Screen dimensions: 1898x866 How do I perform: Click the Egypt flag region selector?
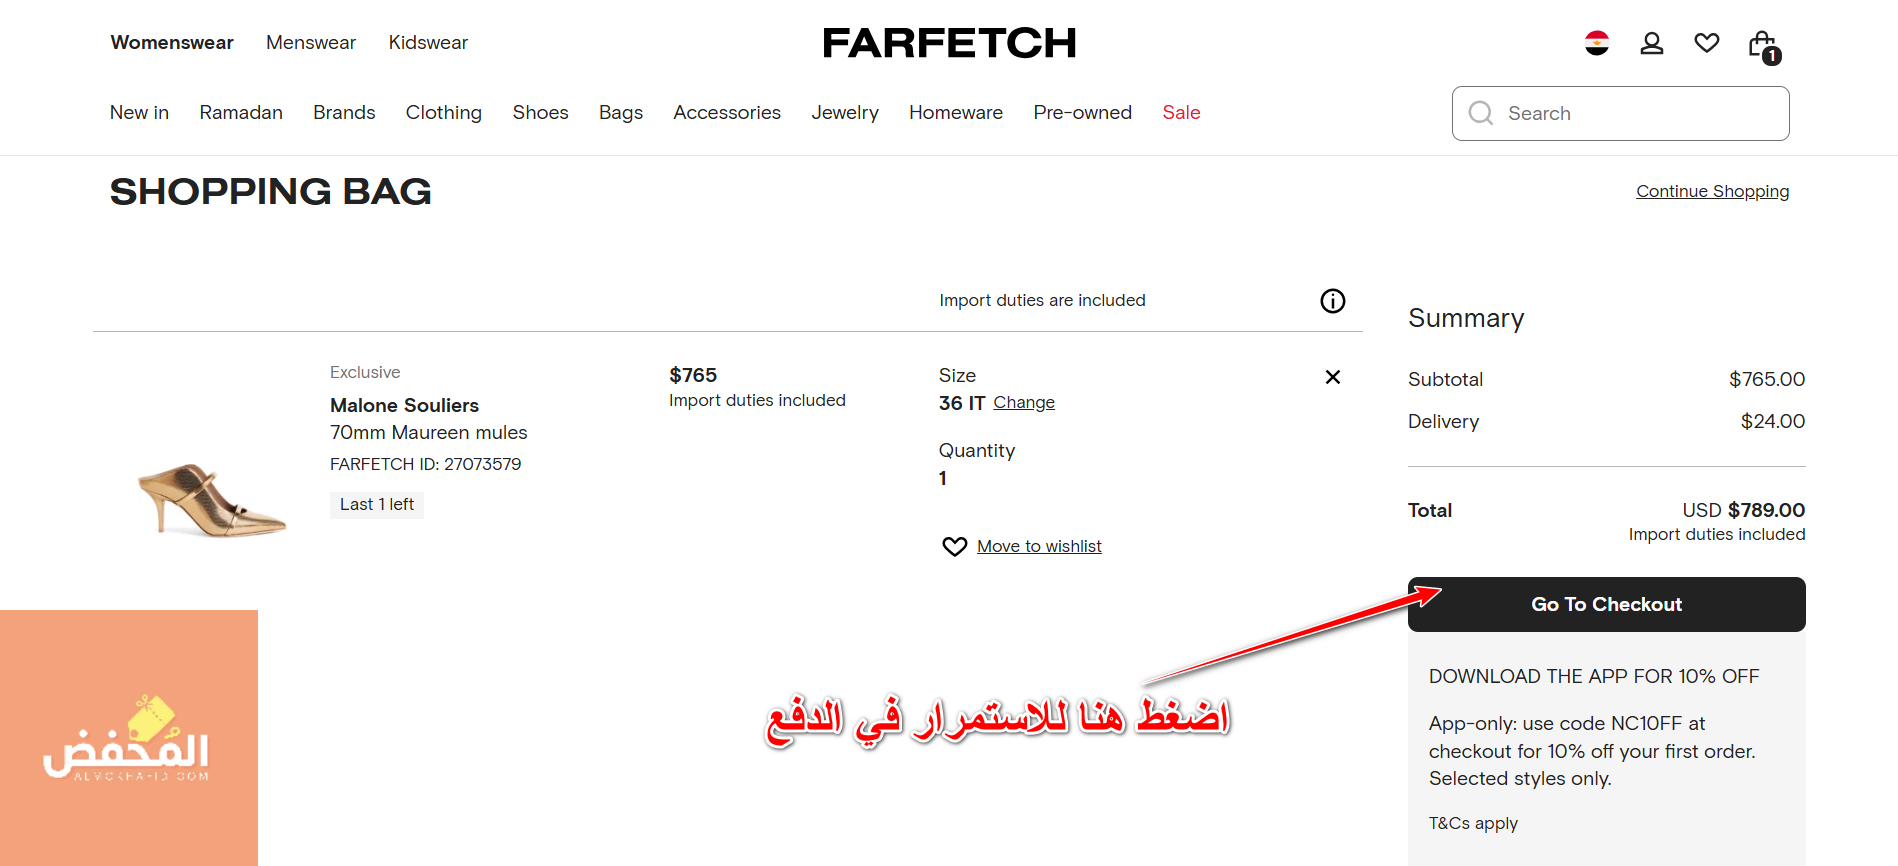[x=1596, y=43]
